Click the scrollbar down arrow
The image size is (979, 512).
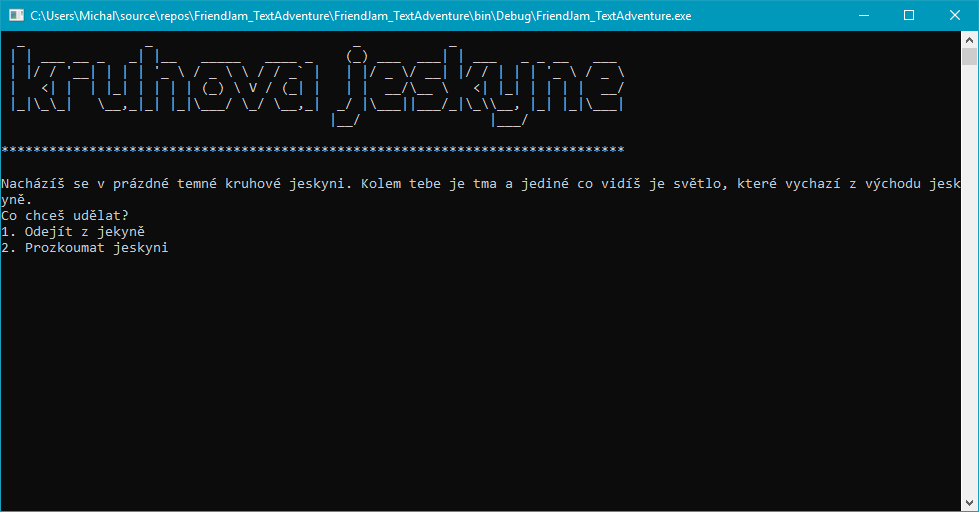click(x=970, y=503)
